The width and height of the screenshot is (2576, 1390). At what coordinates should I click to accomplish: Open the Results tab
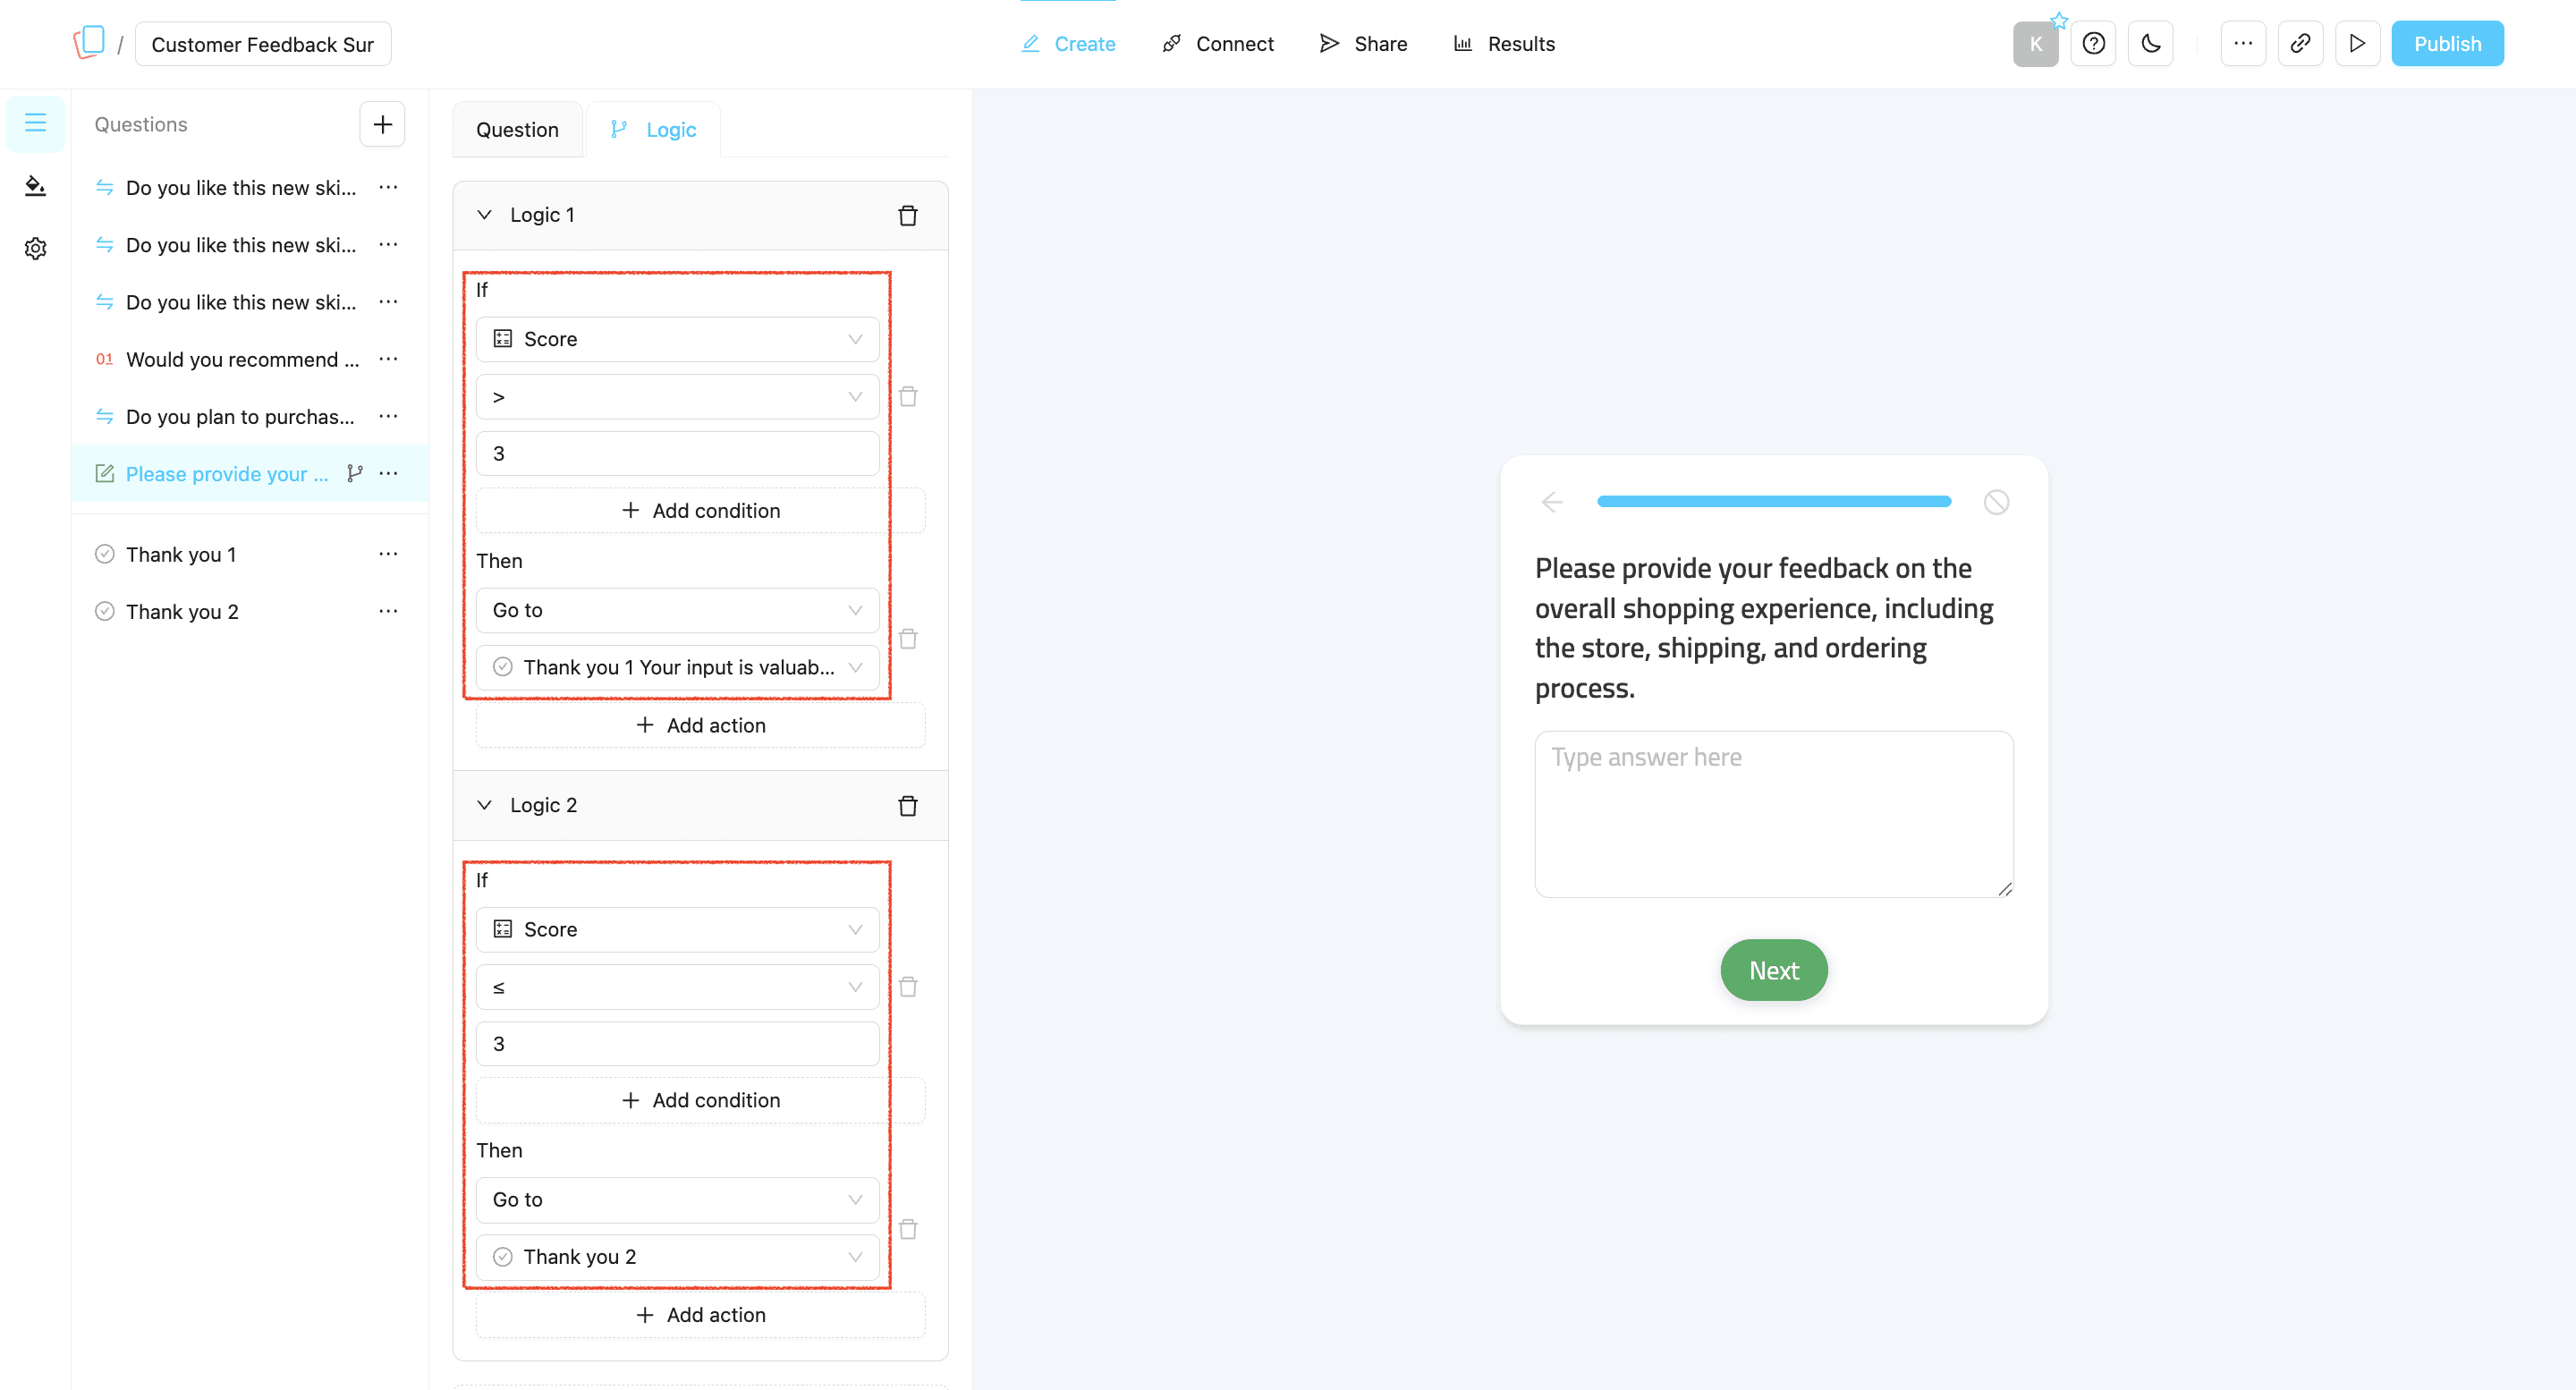1504,43
